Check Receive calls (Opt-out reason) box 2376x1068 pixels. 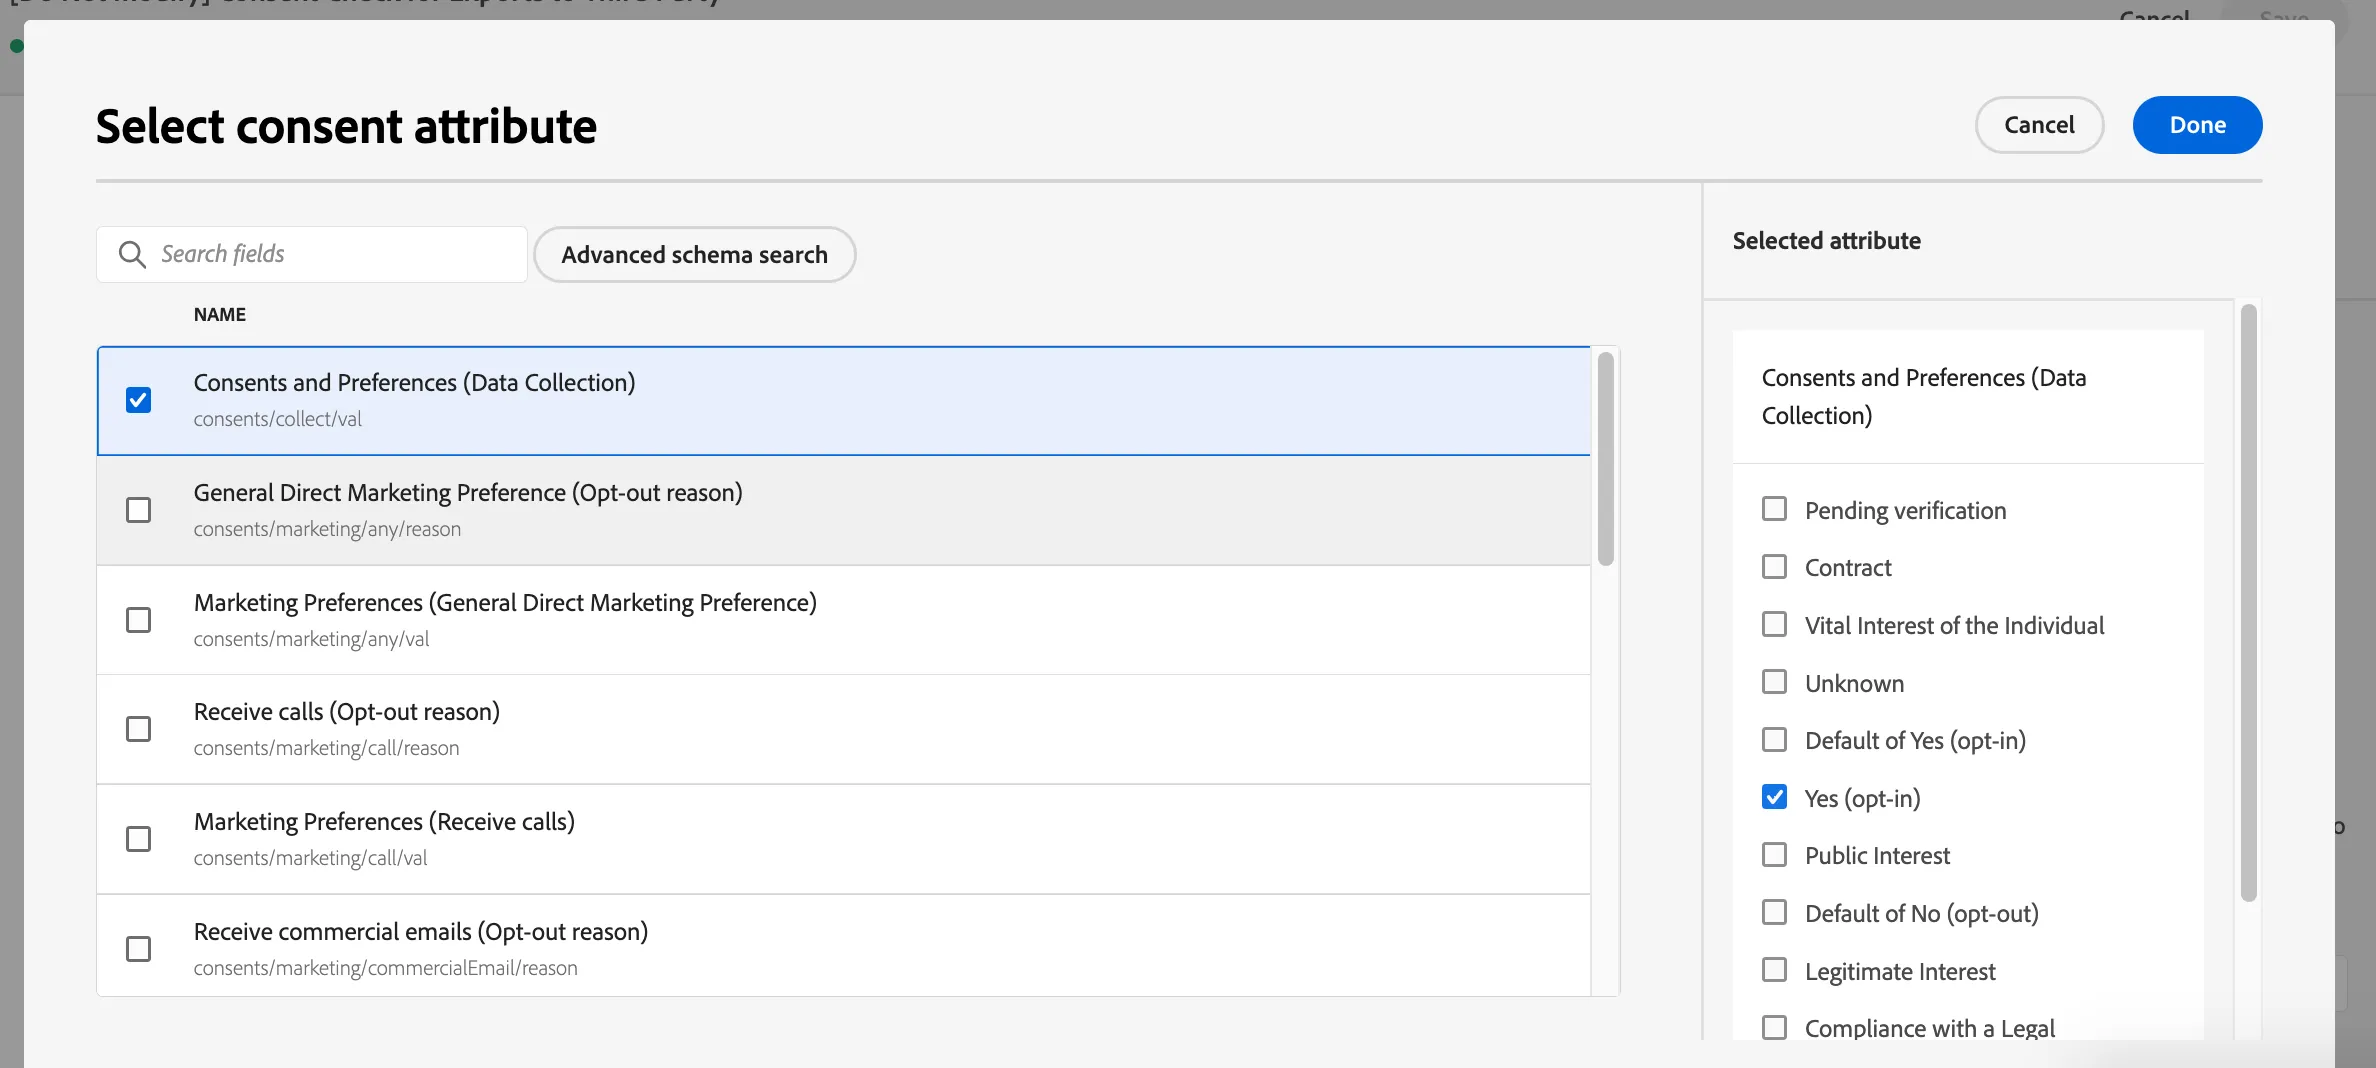[x=139, y=729]
